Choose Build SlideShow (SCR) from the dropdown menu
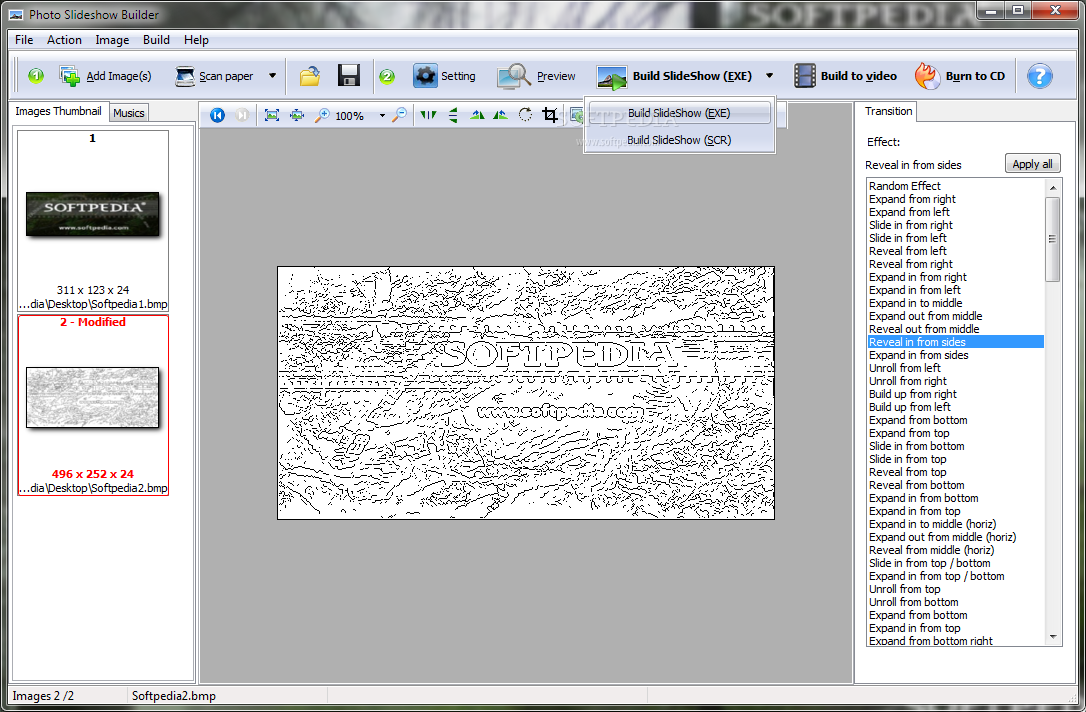This screenshot has width=1086, height=712. (x=679, y=140)
